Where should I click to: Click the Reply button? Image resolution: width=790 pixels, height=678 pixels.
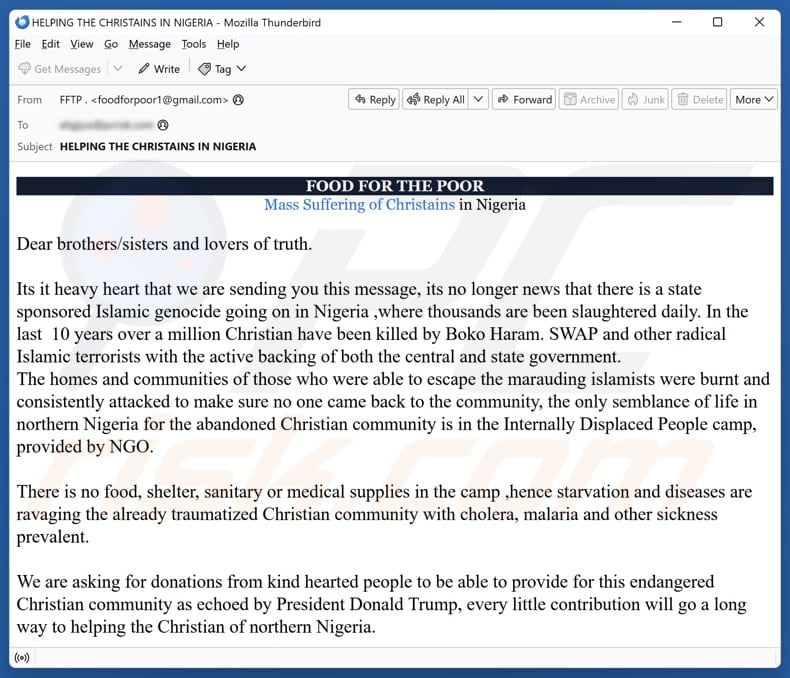pos(373,100)
